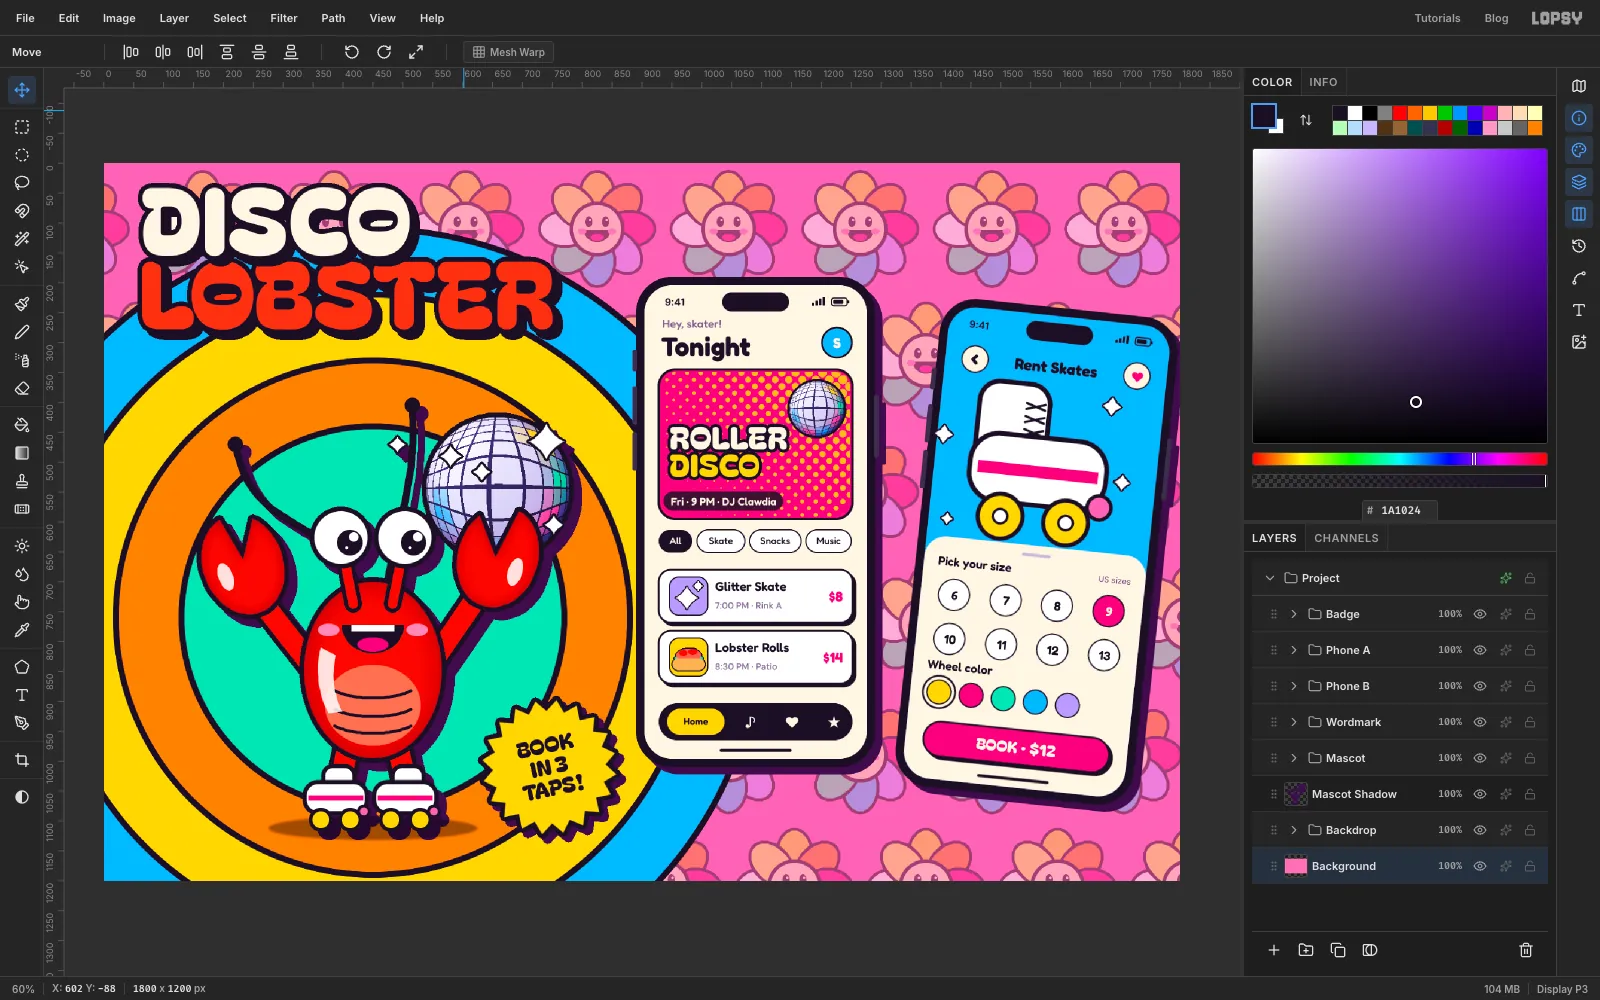Screen dimensions: 1600x1000
Task: Select the Lasso tool
Action: pos(22,183)
